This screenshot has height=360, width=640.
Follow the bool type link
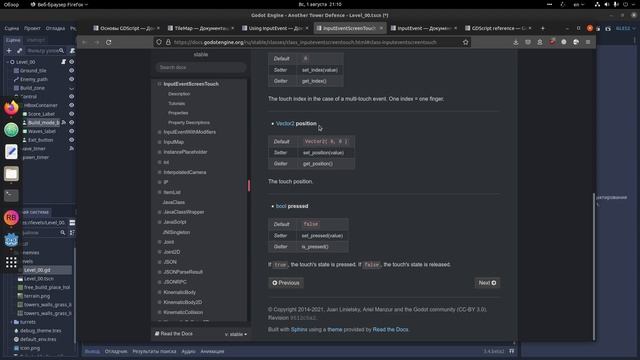(x=281, y=206)
